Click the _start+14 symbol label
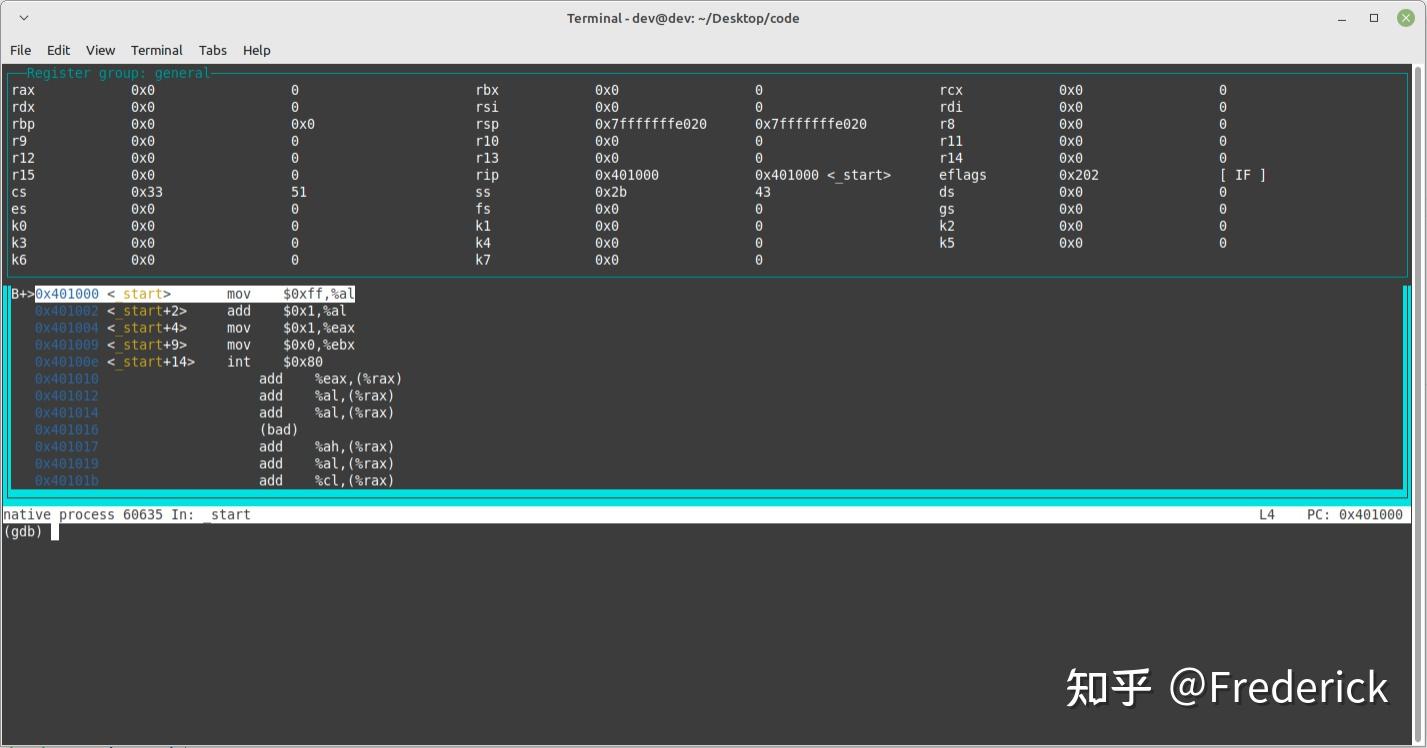 tap(151, 362)
